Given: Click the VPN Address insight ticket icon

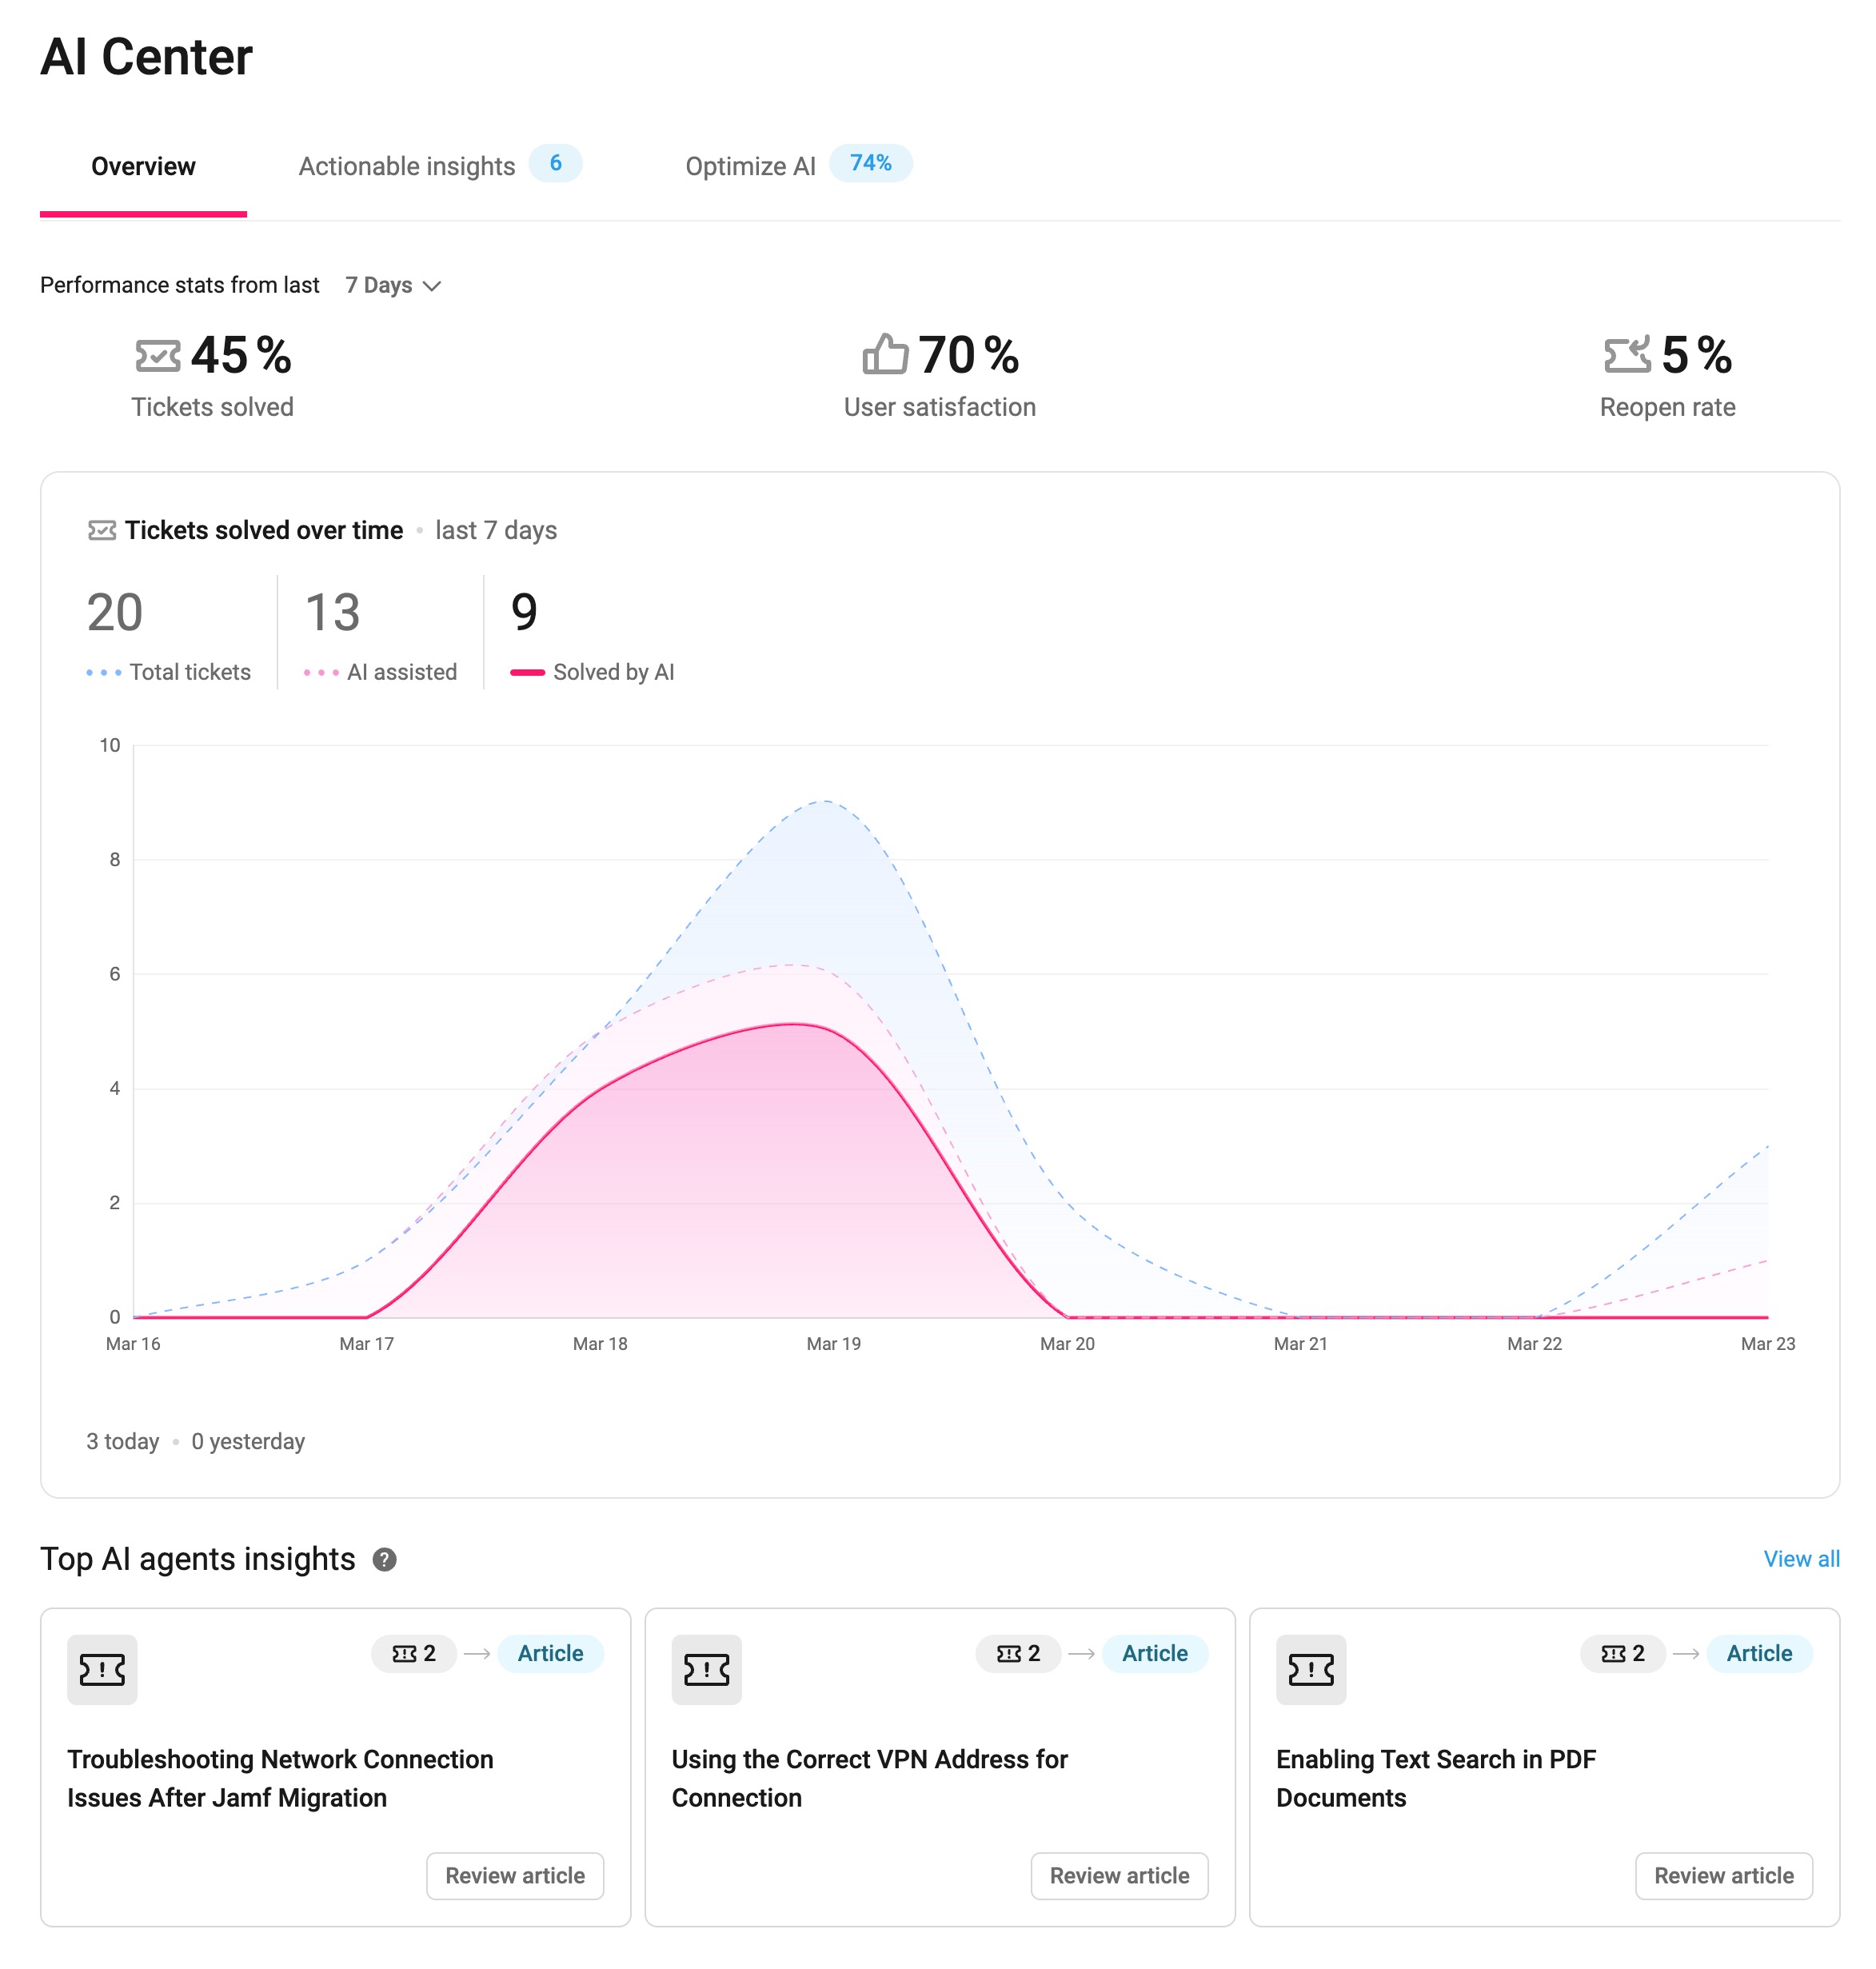Looking at the screenshot, I should [x=706, y=1669].
